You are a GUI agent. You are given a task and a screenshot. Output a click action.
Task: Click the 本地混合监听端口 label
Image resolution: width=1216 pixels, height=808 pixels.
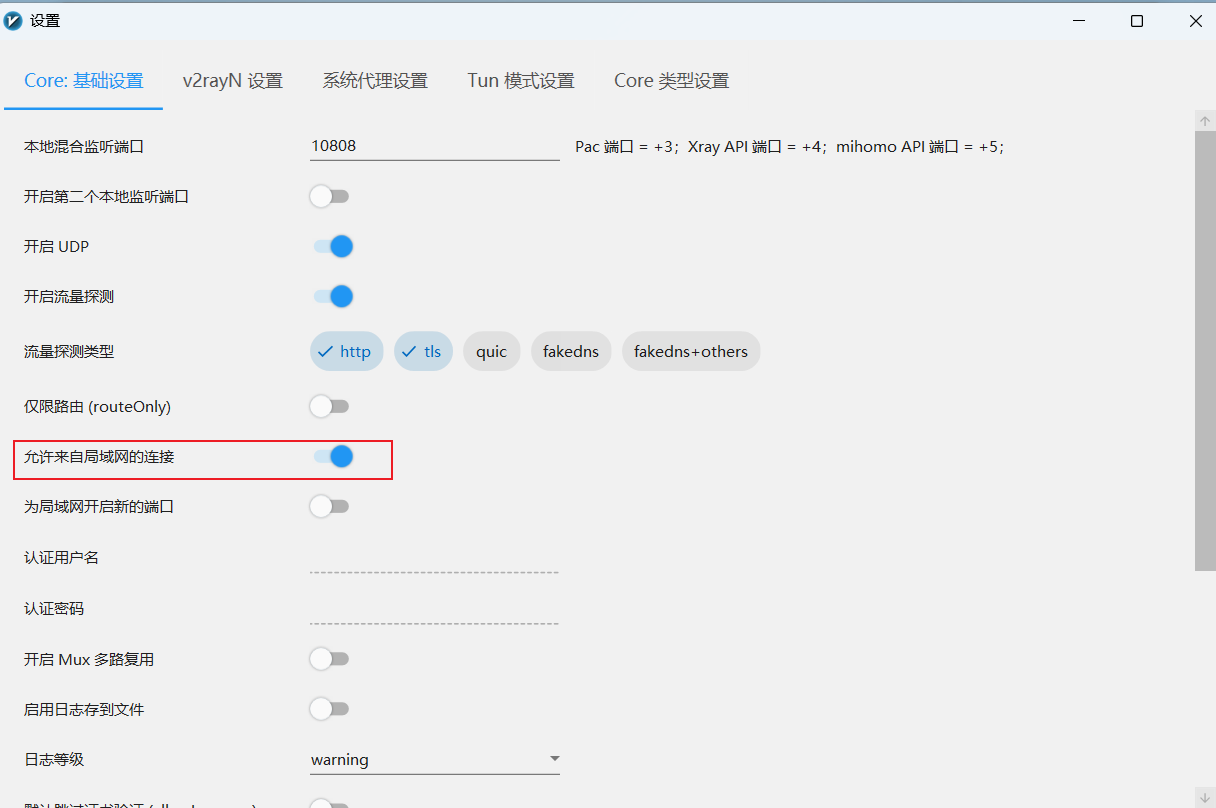84,146
